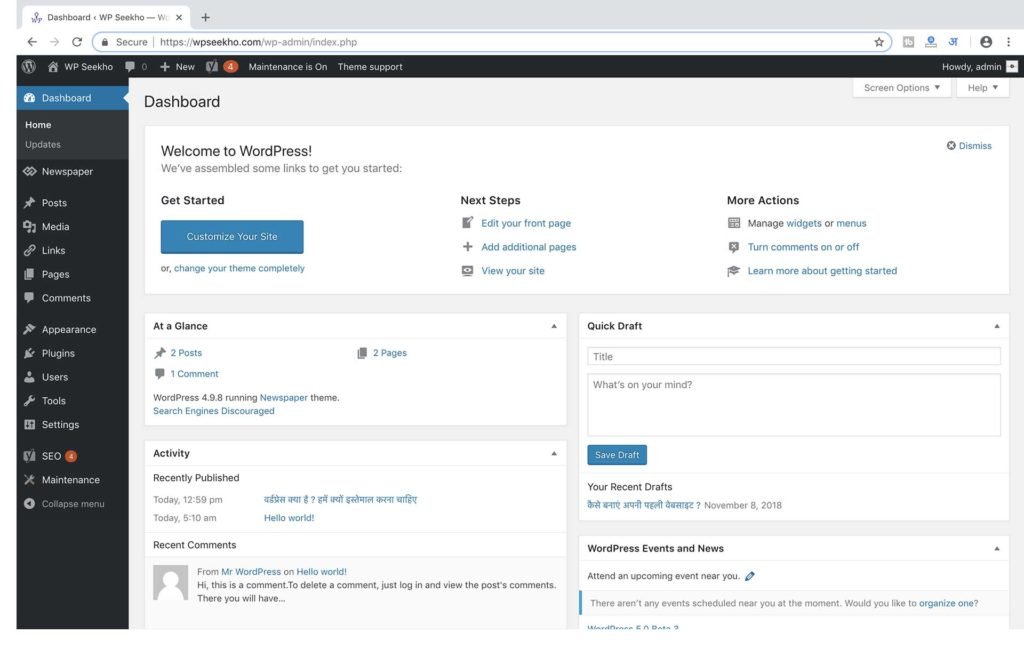The width and height of the screenshot is (1024, 649).
Task: Open the Chrome profile account icon
Action: tap(986, 42)
